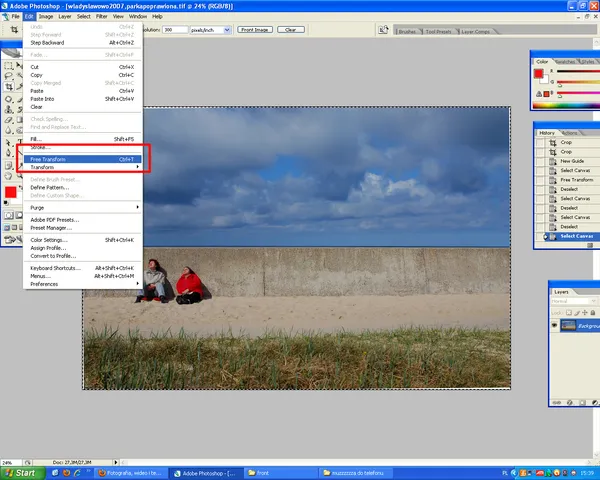
Task: Click the new snapshot icon in History panel
Action: 590,245
